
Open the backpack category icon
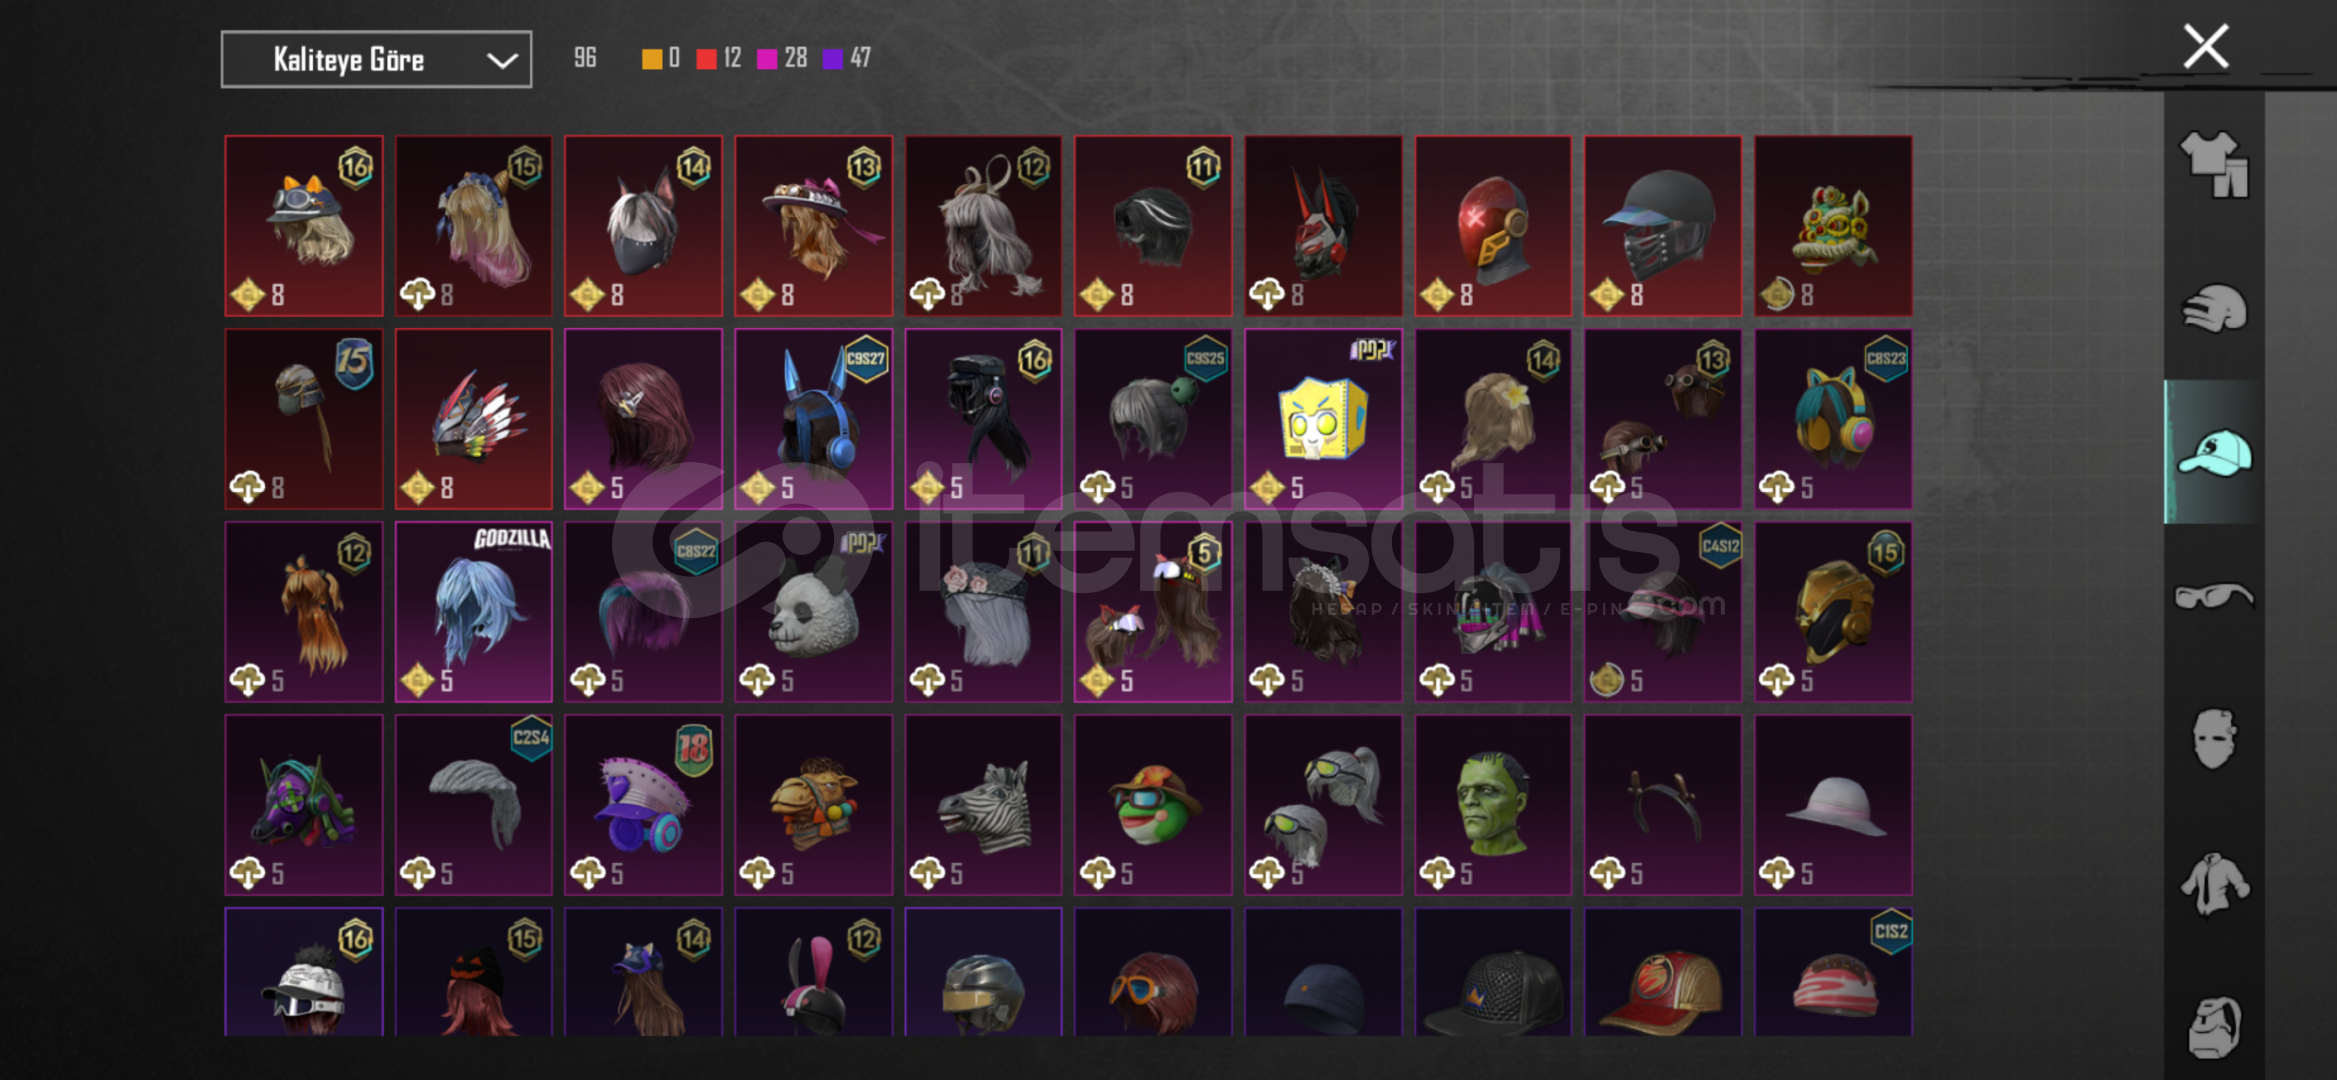(2214, 1027)
